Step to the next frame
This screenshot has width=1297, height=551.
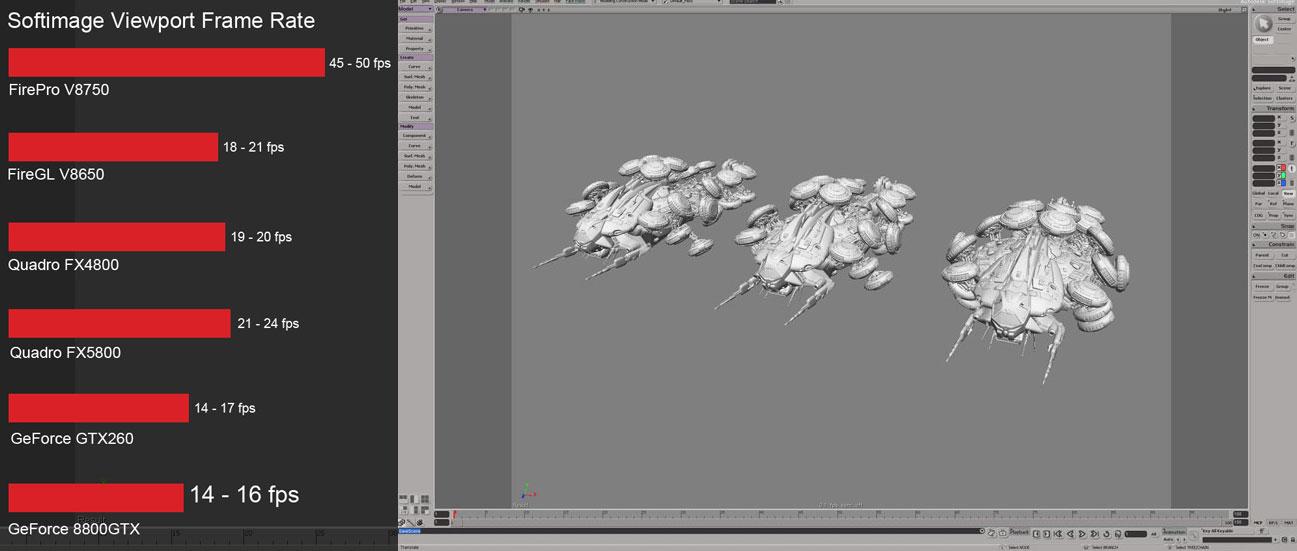point(1046,534)
